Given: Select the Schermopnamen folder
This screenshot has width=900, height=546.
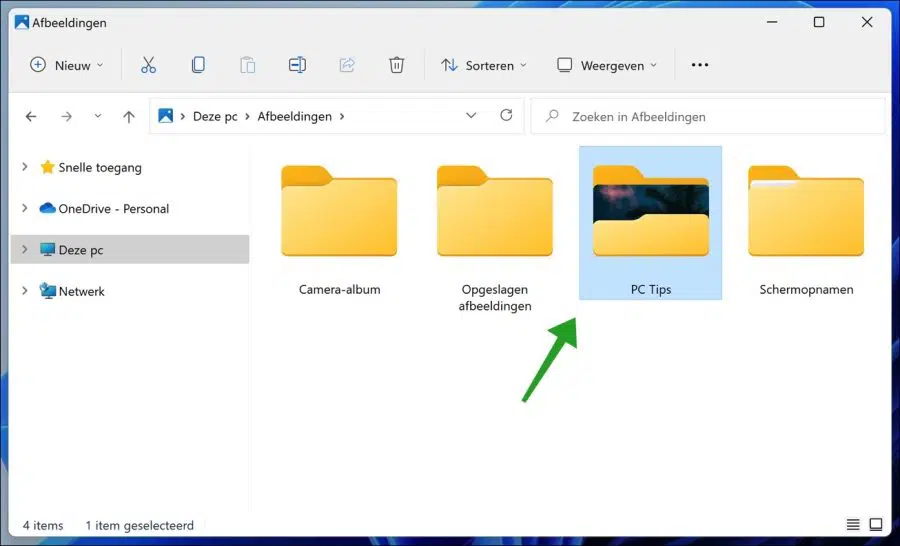Looking at the screenshot, I should [x=806, y=230].
